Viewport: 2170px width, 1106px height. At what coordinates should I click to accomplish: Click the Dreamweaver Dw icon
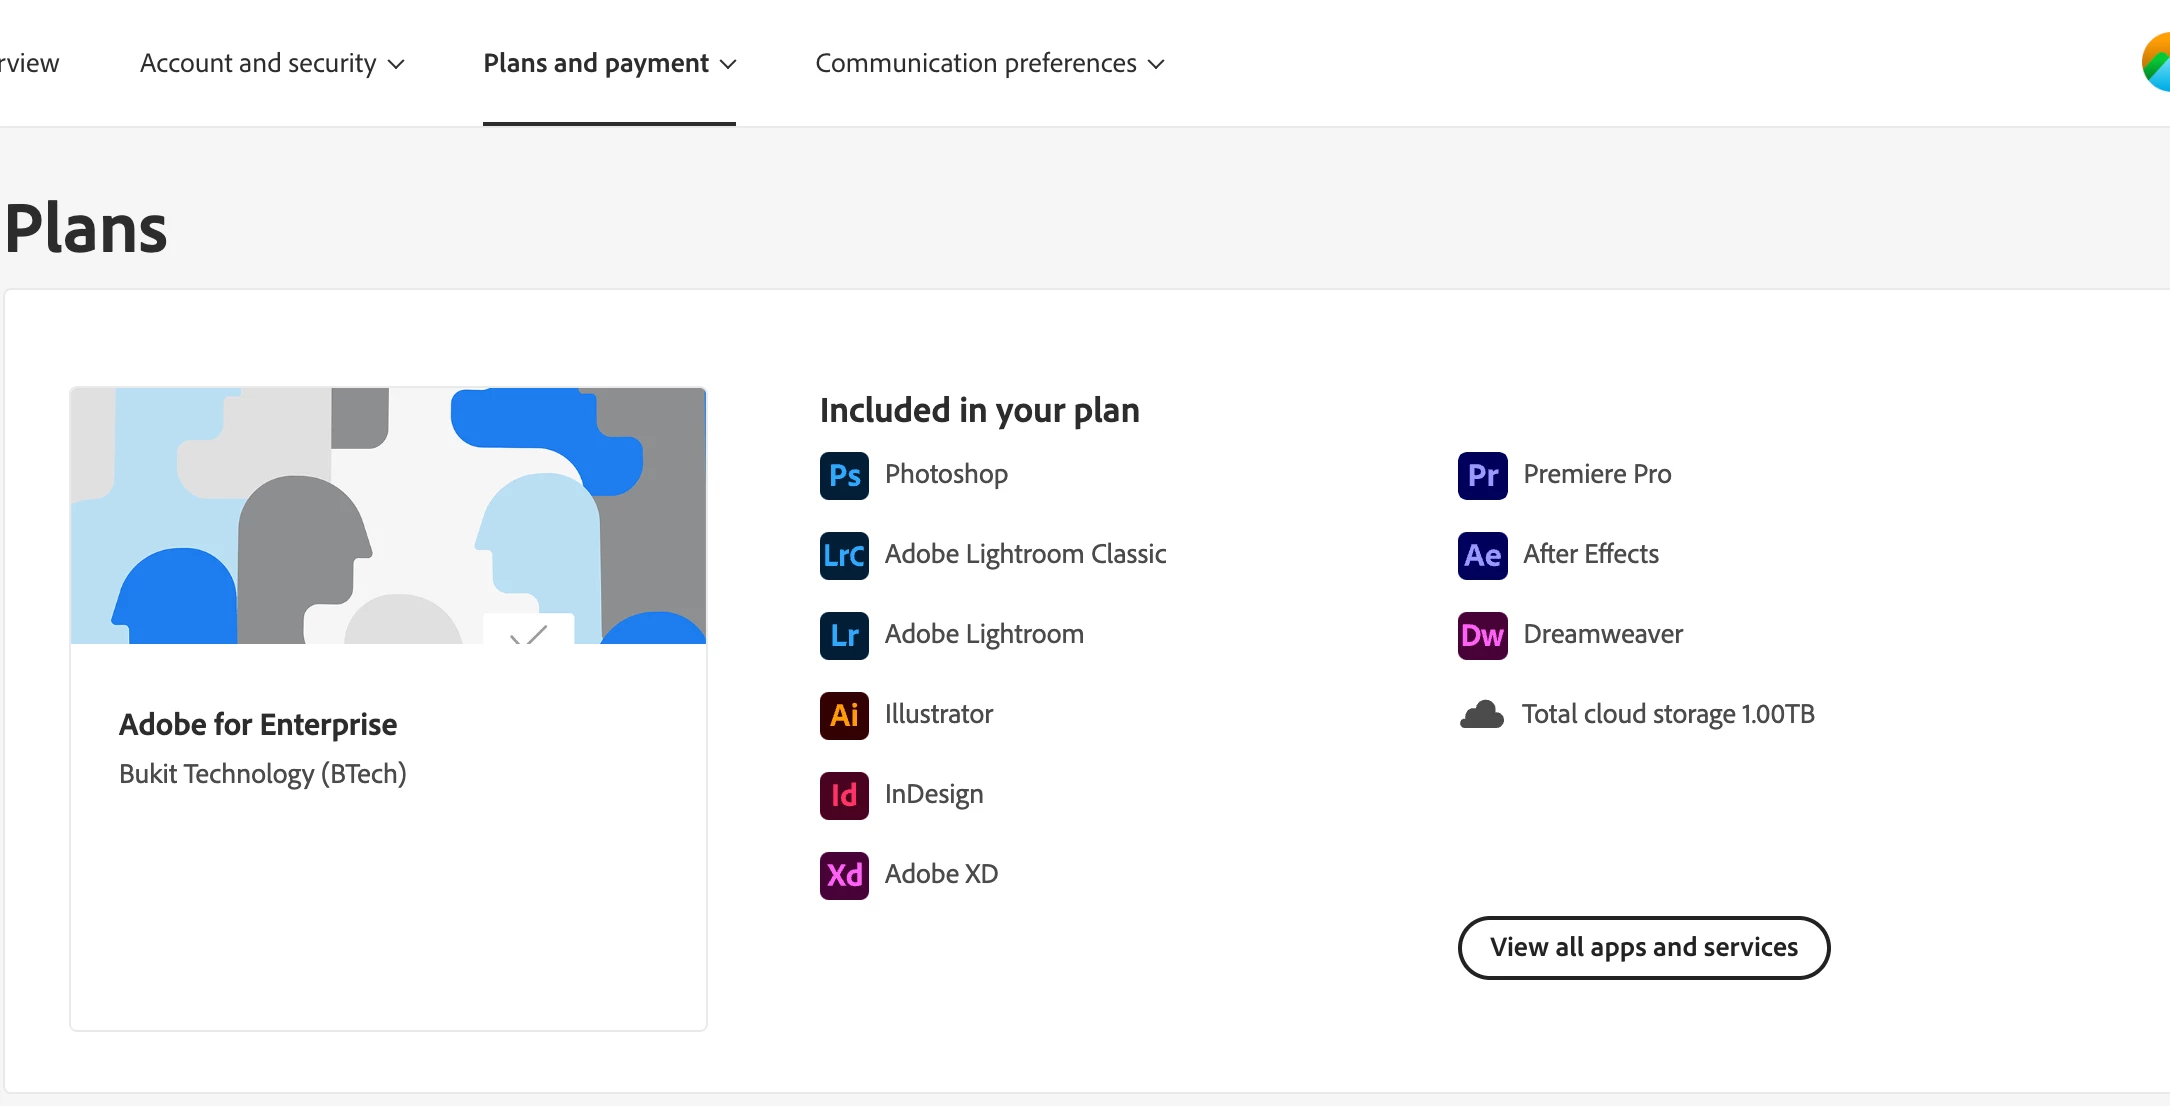1482,635
